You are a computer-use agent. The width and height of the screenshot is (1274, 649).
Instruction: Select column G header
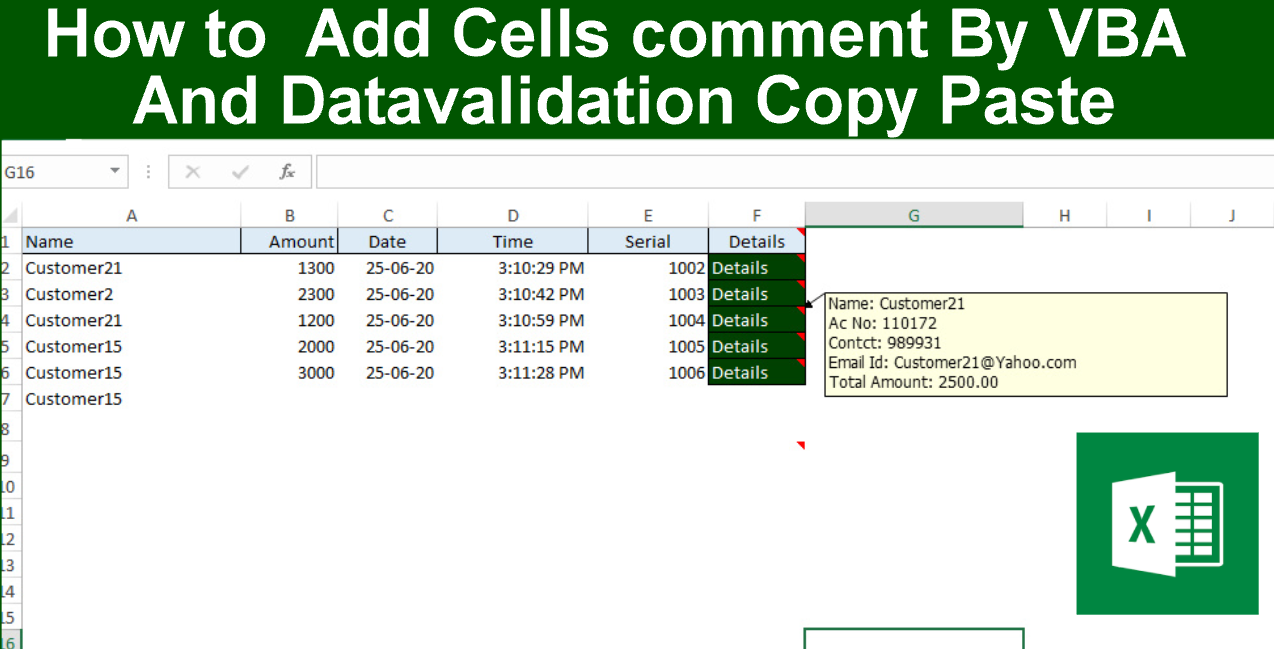coord(912,214)
